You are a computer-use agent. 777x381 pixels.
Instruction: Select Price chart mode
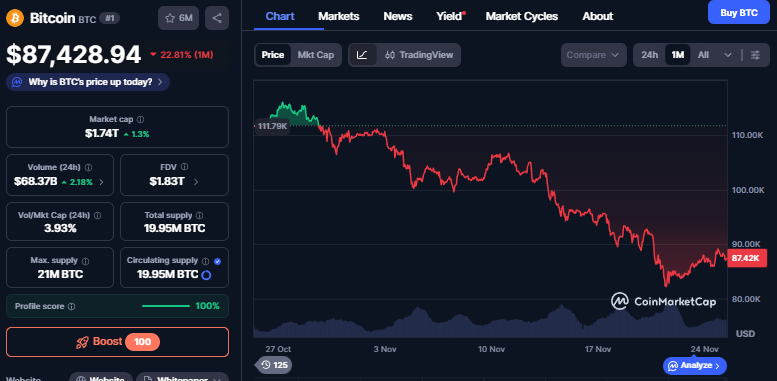[273, 55]
